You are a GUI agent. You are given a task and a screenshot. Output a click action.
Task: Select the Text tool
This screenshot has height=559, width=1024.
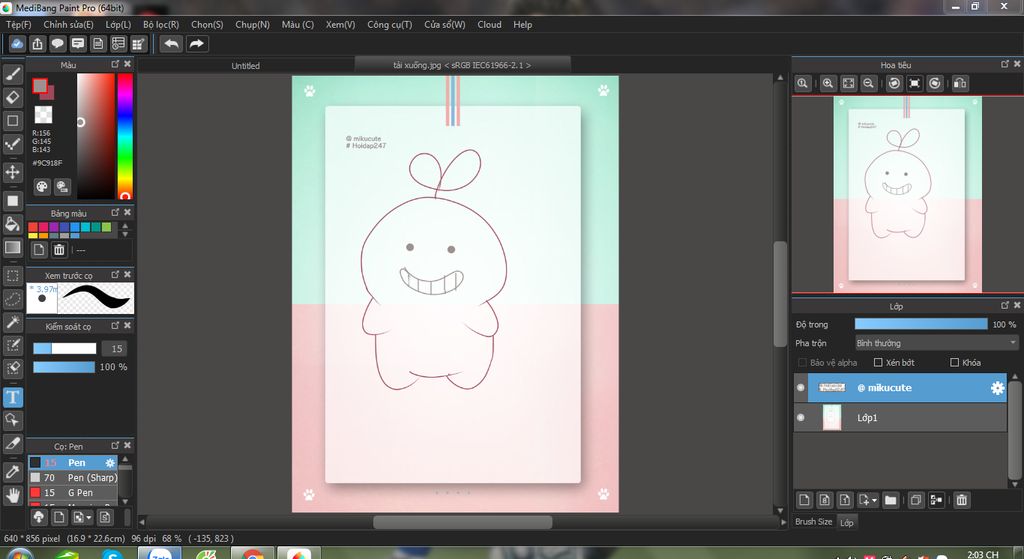click(x=13, y=397)
